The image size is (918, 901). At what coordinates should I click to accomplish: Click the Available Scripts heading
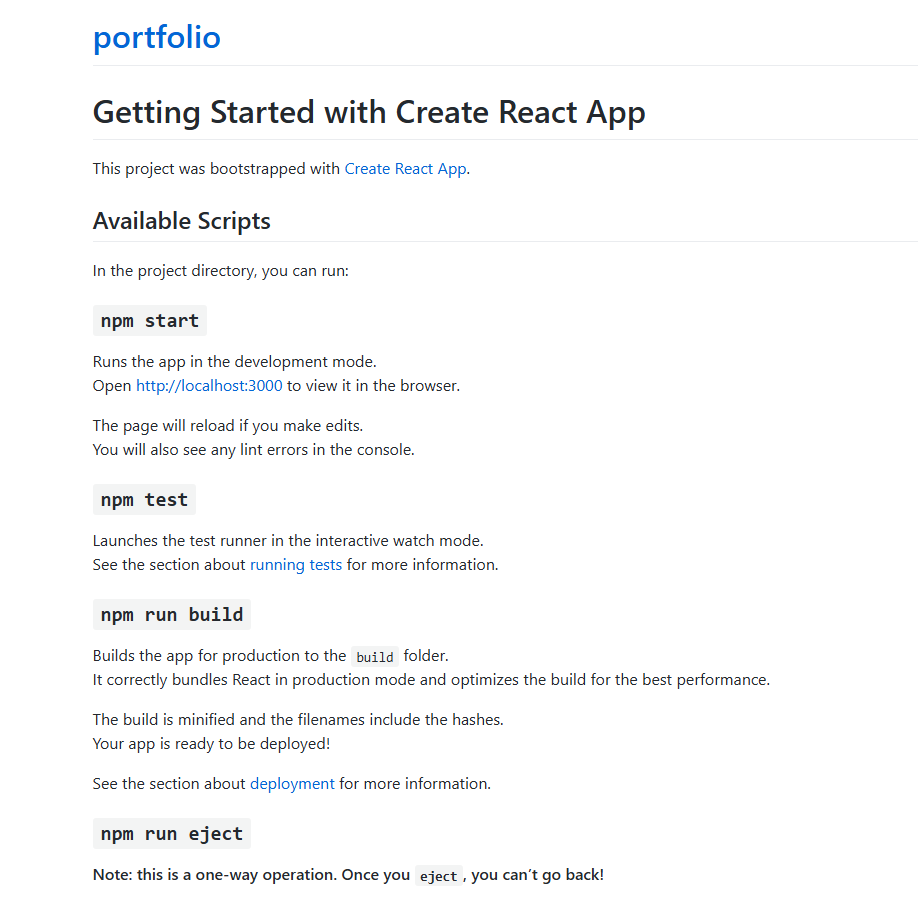pos(181,221)
